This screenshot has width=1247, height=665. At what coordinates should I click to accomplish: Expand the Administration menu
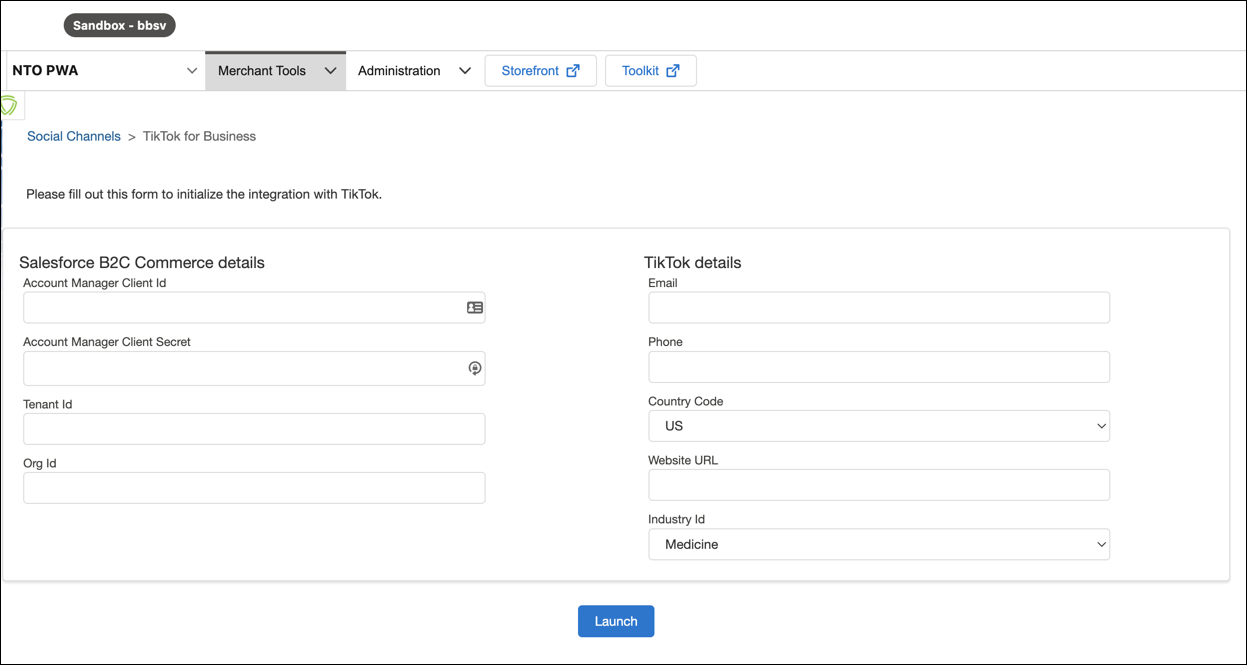point(414,71)
